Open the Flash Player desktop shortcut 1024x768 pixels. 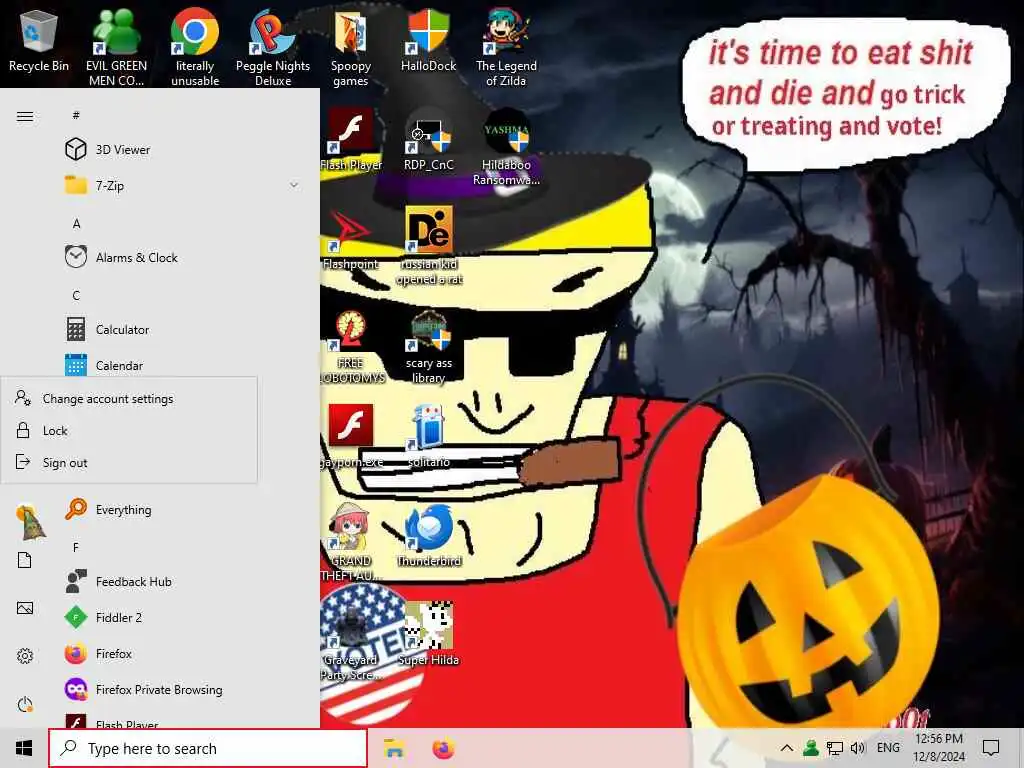coord(351,139)
